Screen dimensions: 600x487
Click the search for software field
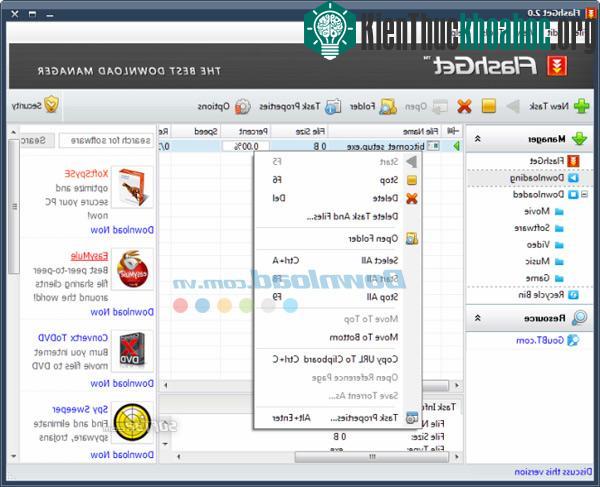(x=106, y=140)
